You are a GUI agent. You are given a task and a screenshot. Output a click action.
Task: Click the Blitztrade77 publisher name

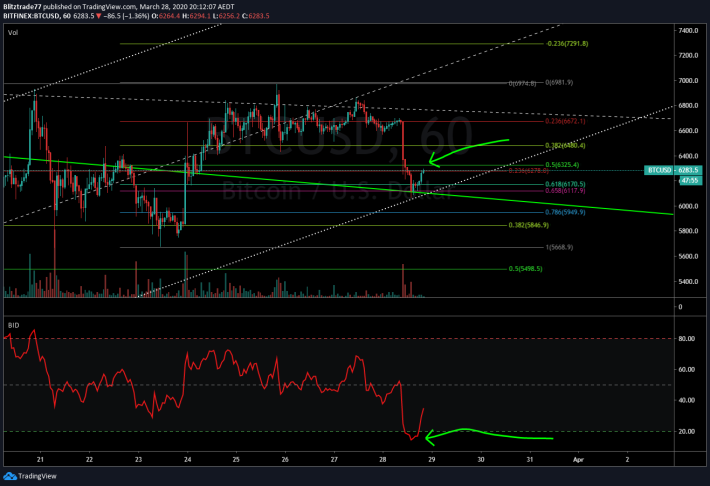coord(22,7)
